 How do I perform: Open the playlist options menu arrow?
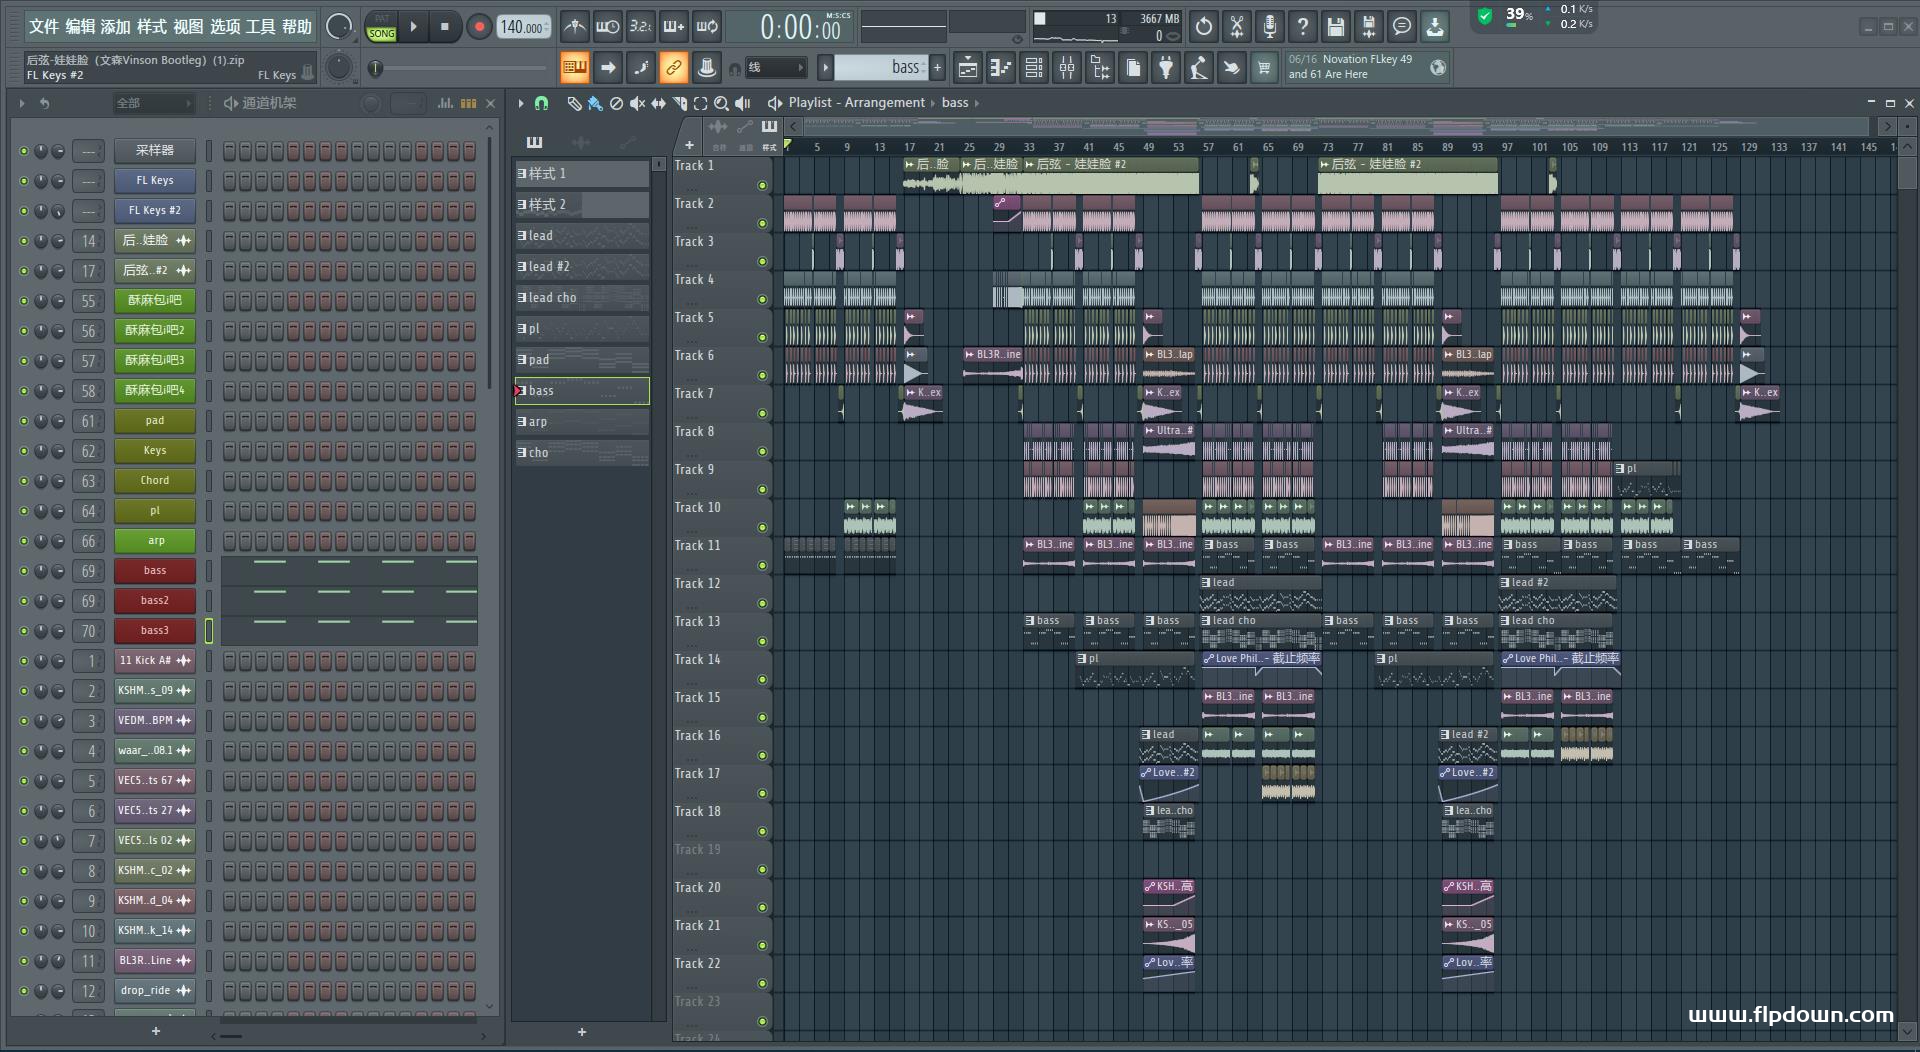521,103
